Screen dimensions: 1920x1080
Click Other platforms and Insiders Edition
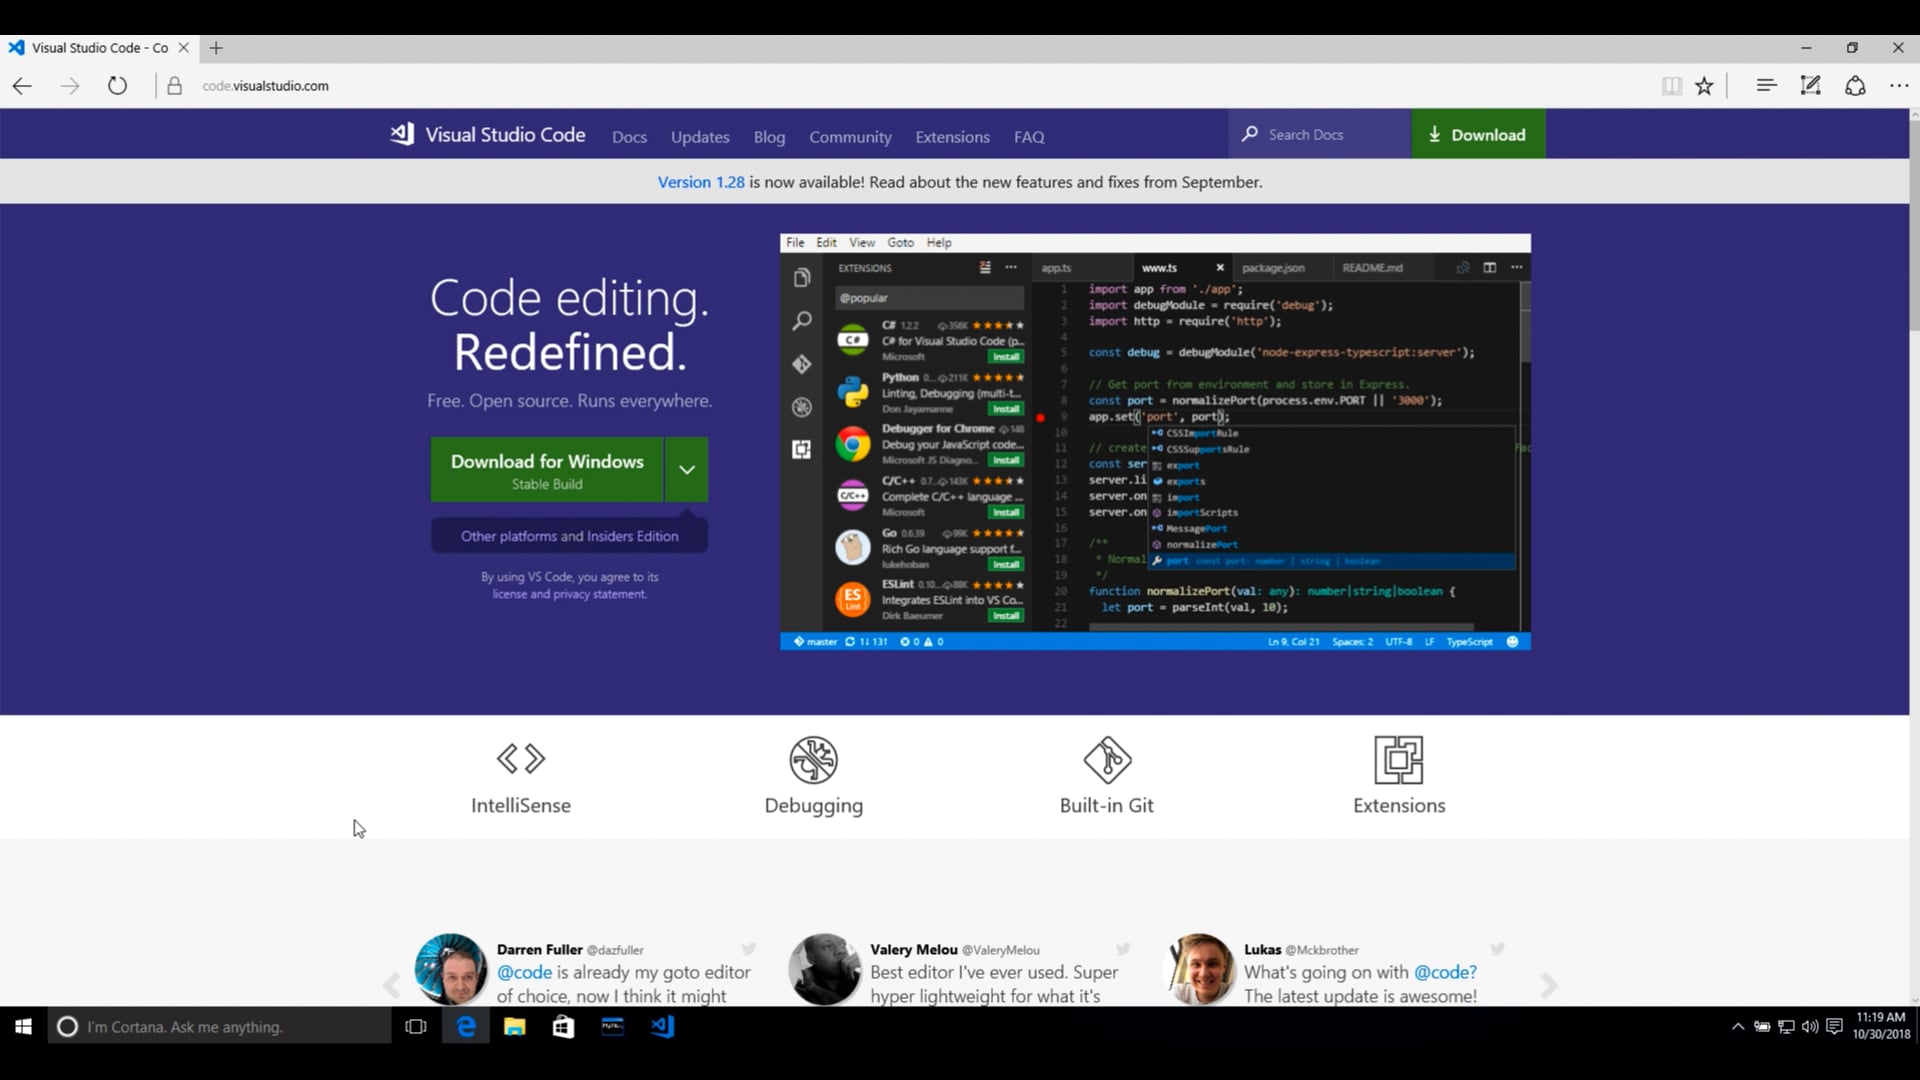(x=569, y=536)
